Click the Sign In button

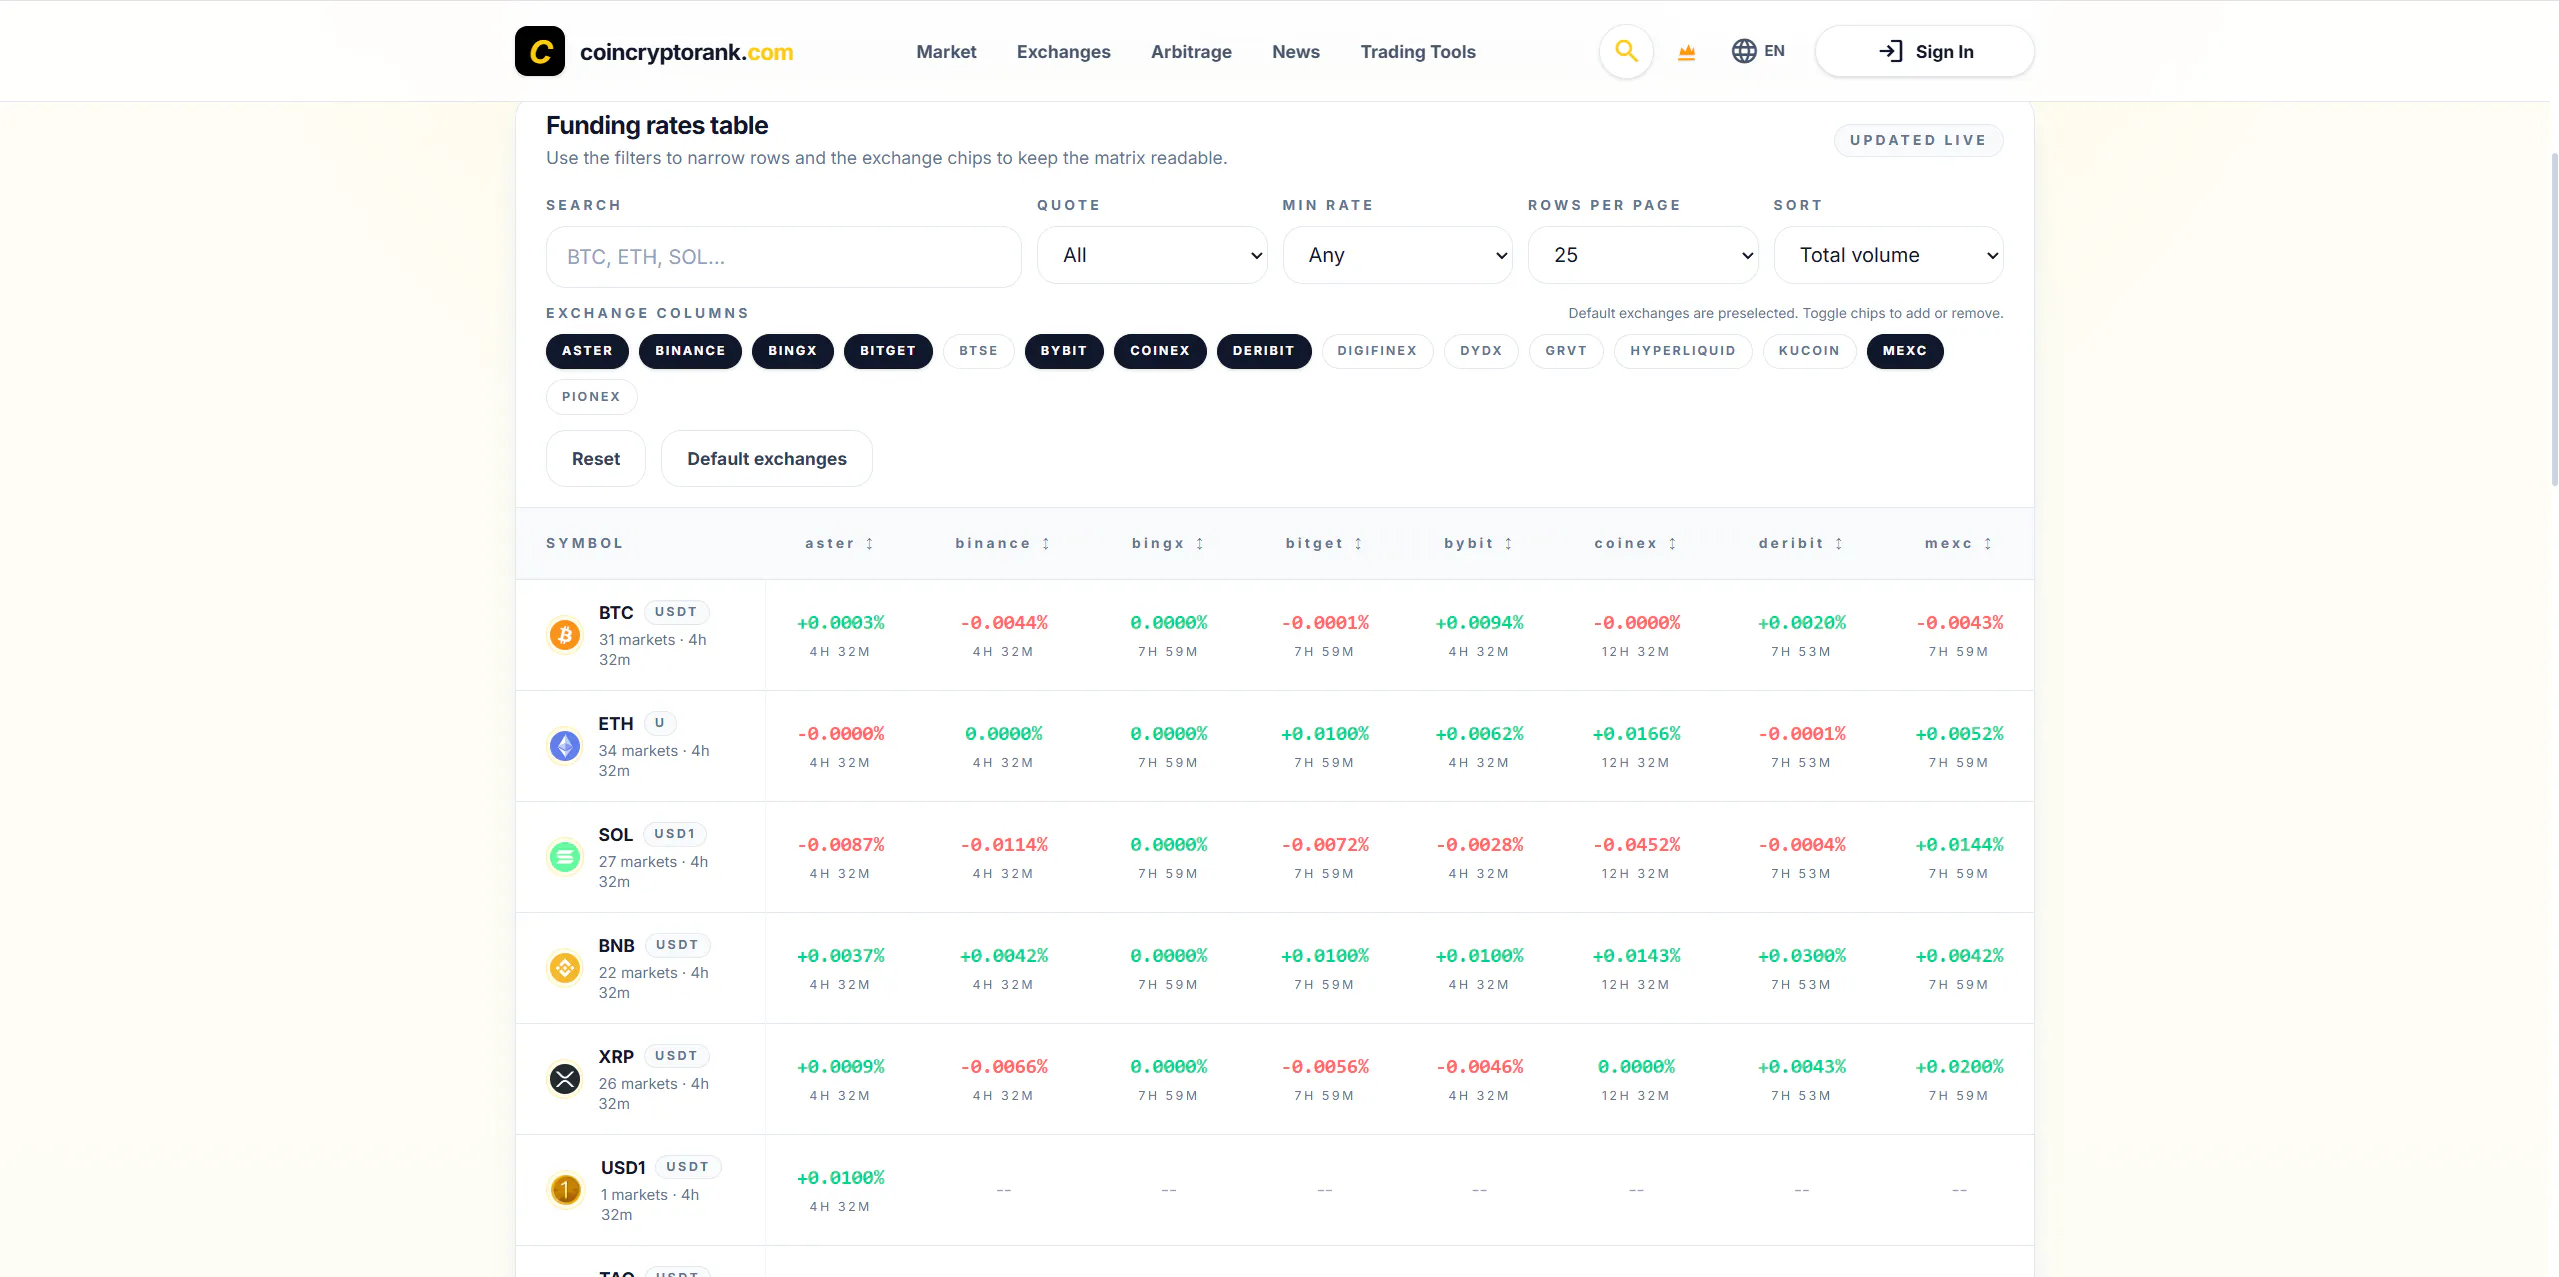tap(1924, 51)
